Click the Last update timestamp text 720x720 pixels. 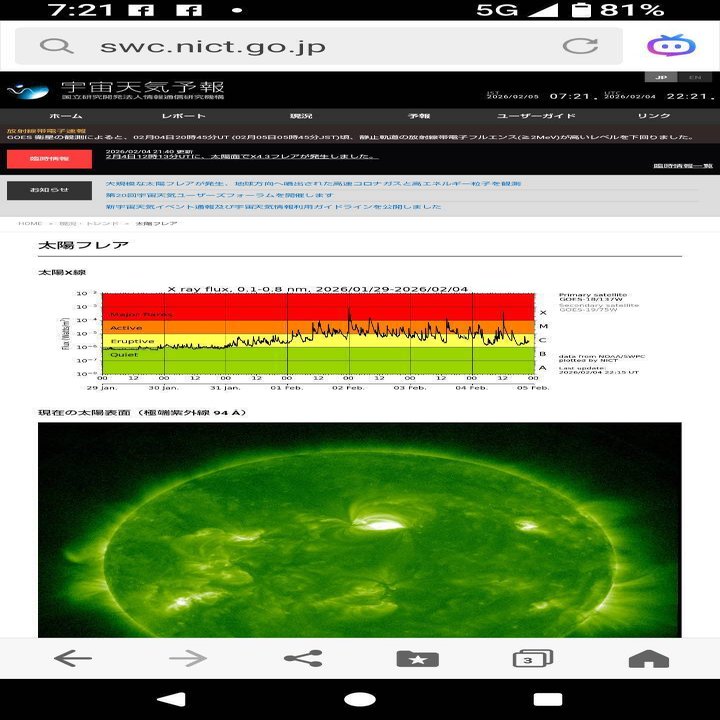click(598, 370)
